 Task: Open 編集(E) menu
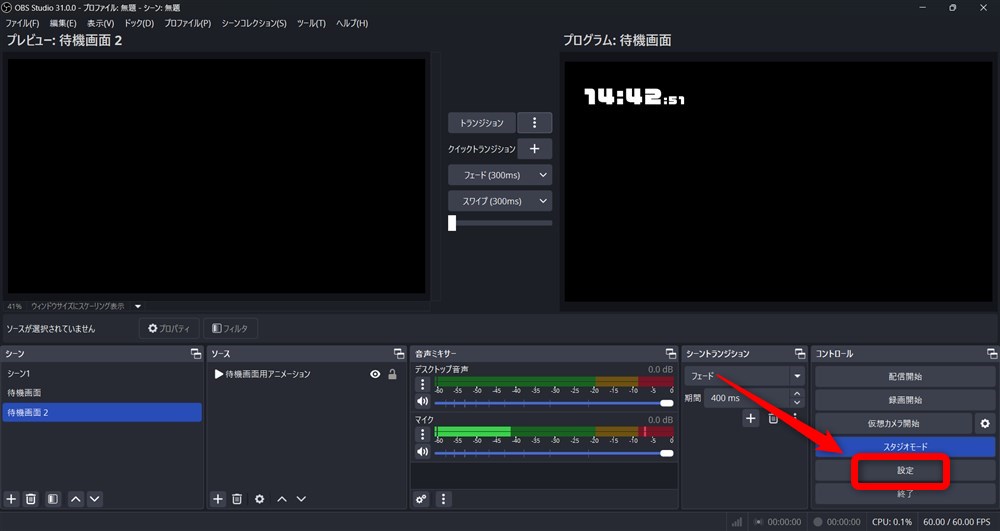coord(63,23)
